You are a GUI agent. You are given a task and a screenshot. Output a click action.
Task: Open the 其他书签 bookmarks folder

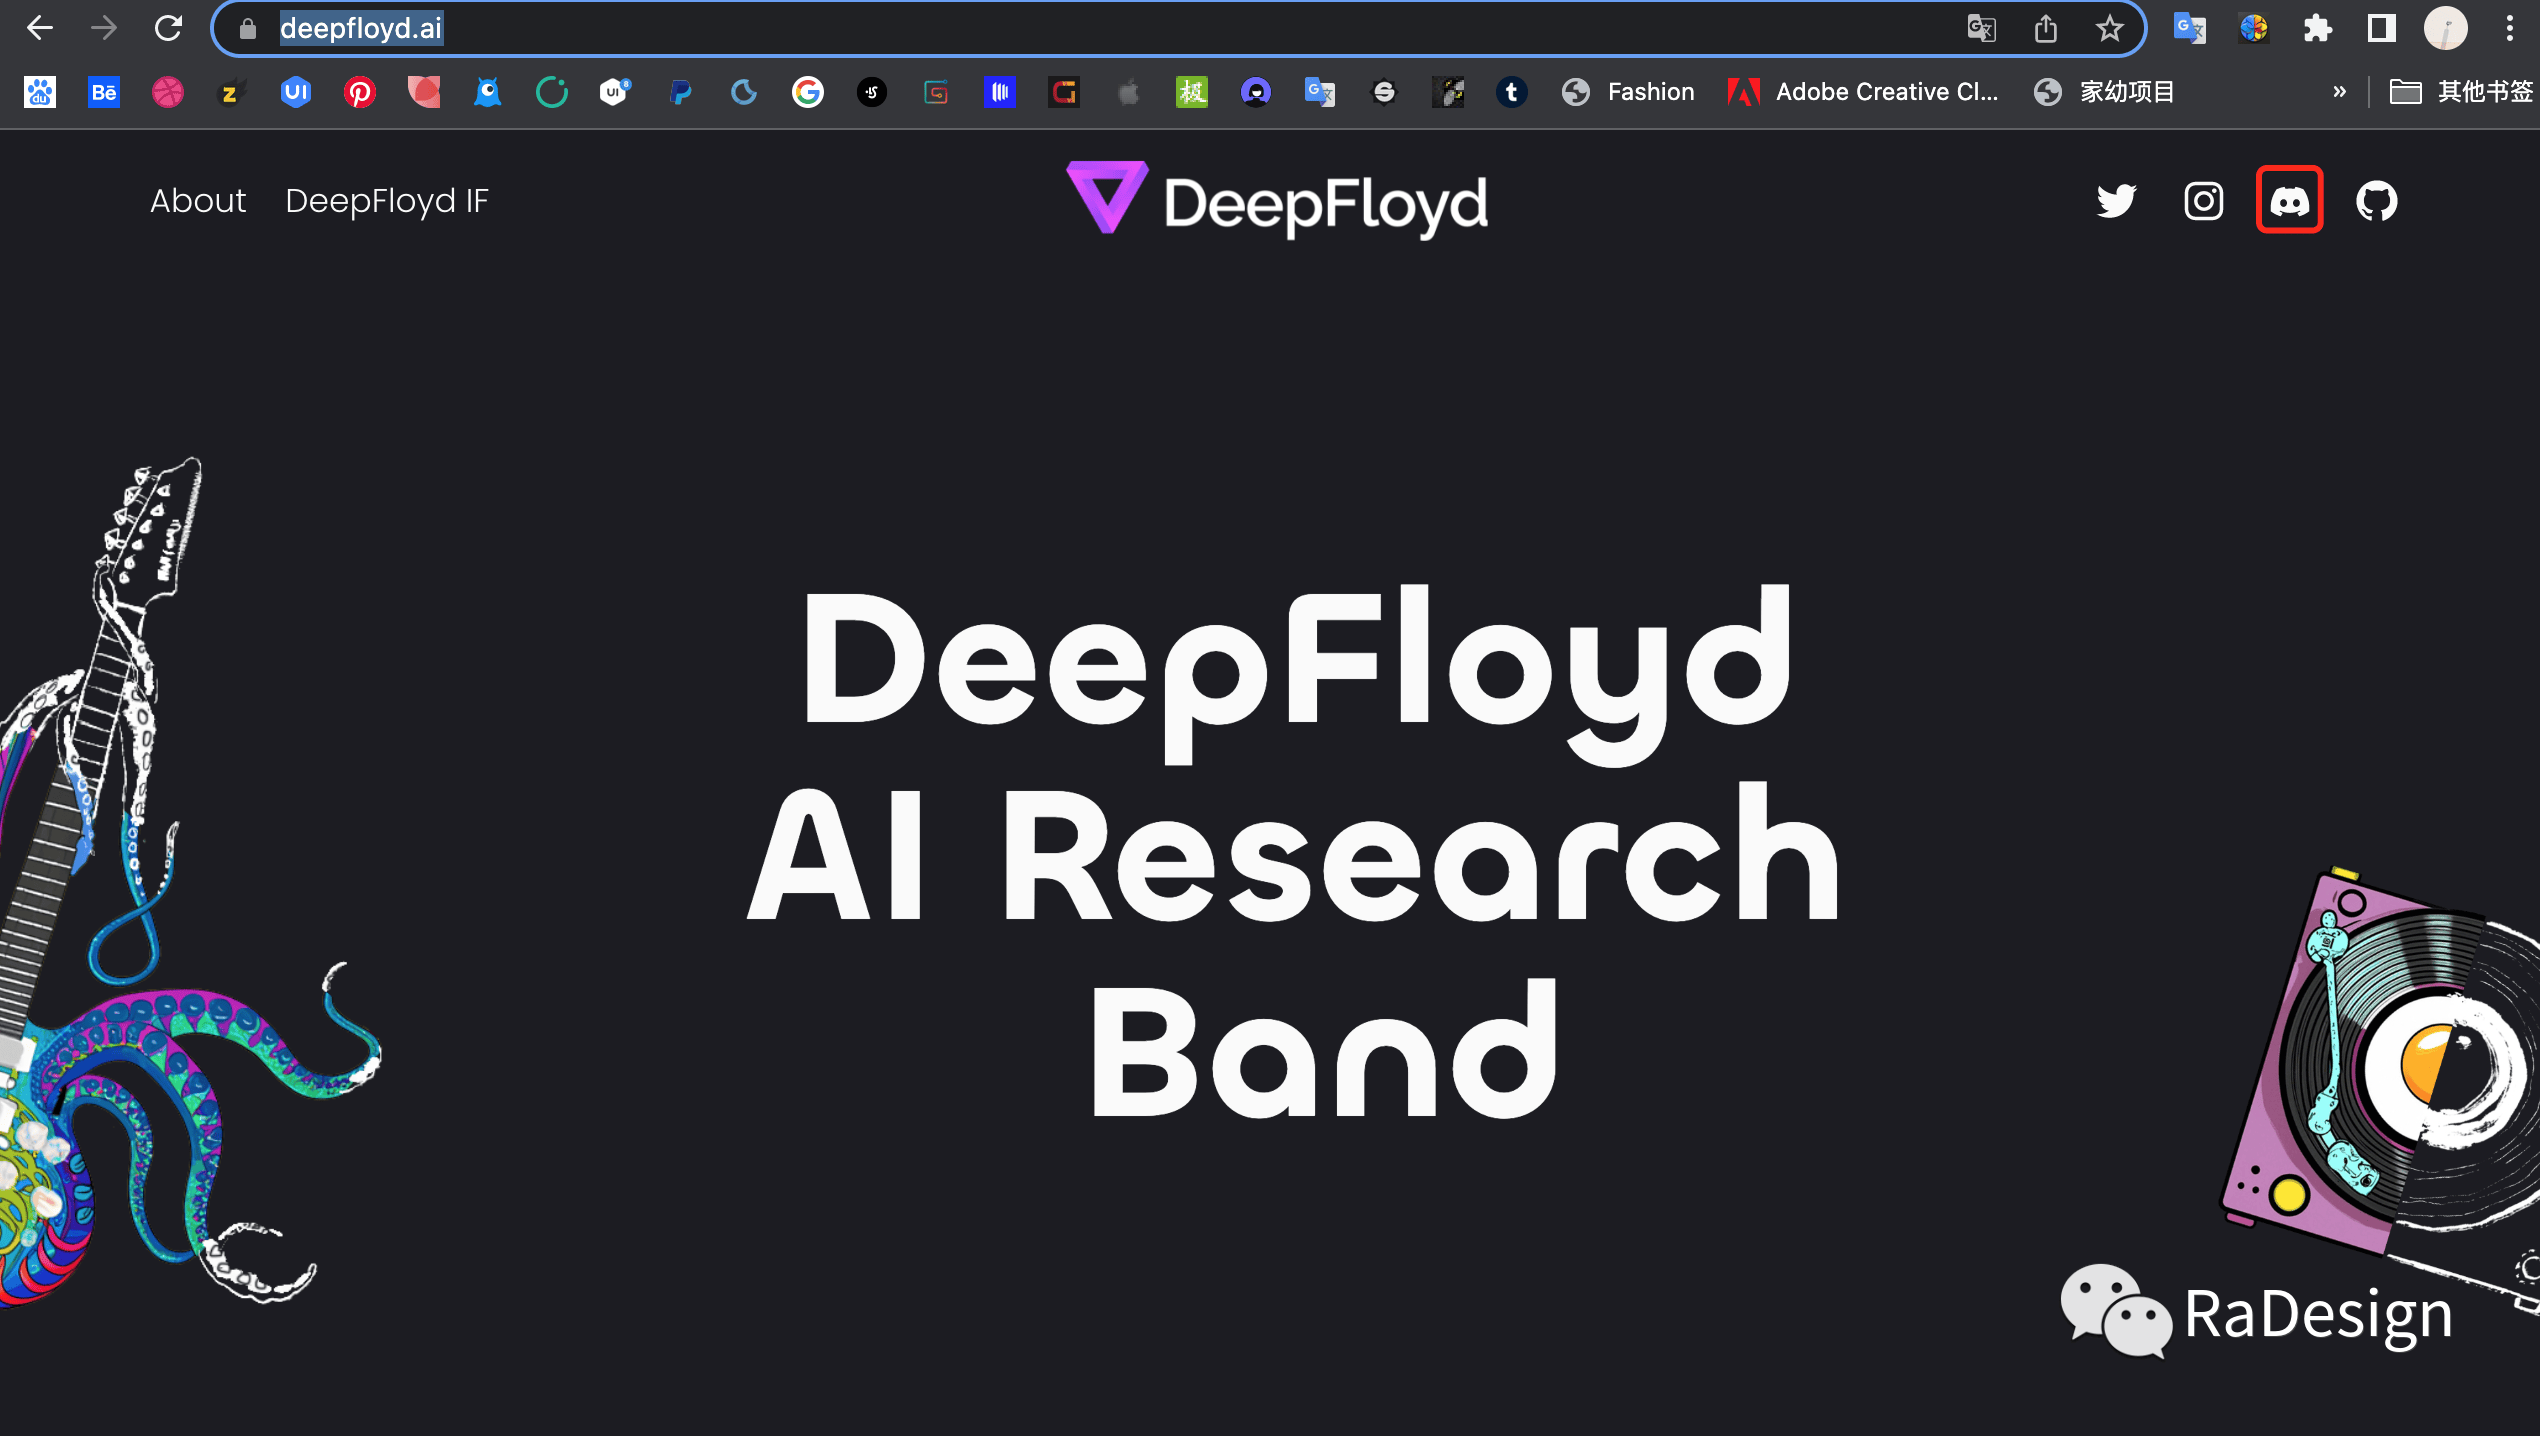2461,92
